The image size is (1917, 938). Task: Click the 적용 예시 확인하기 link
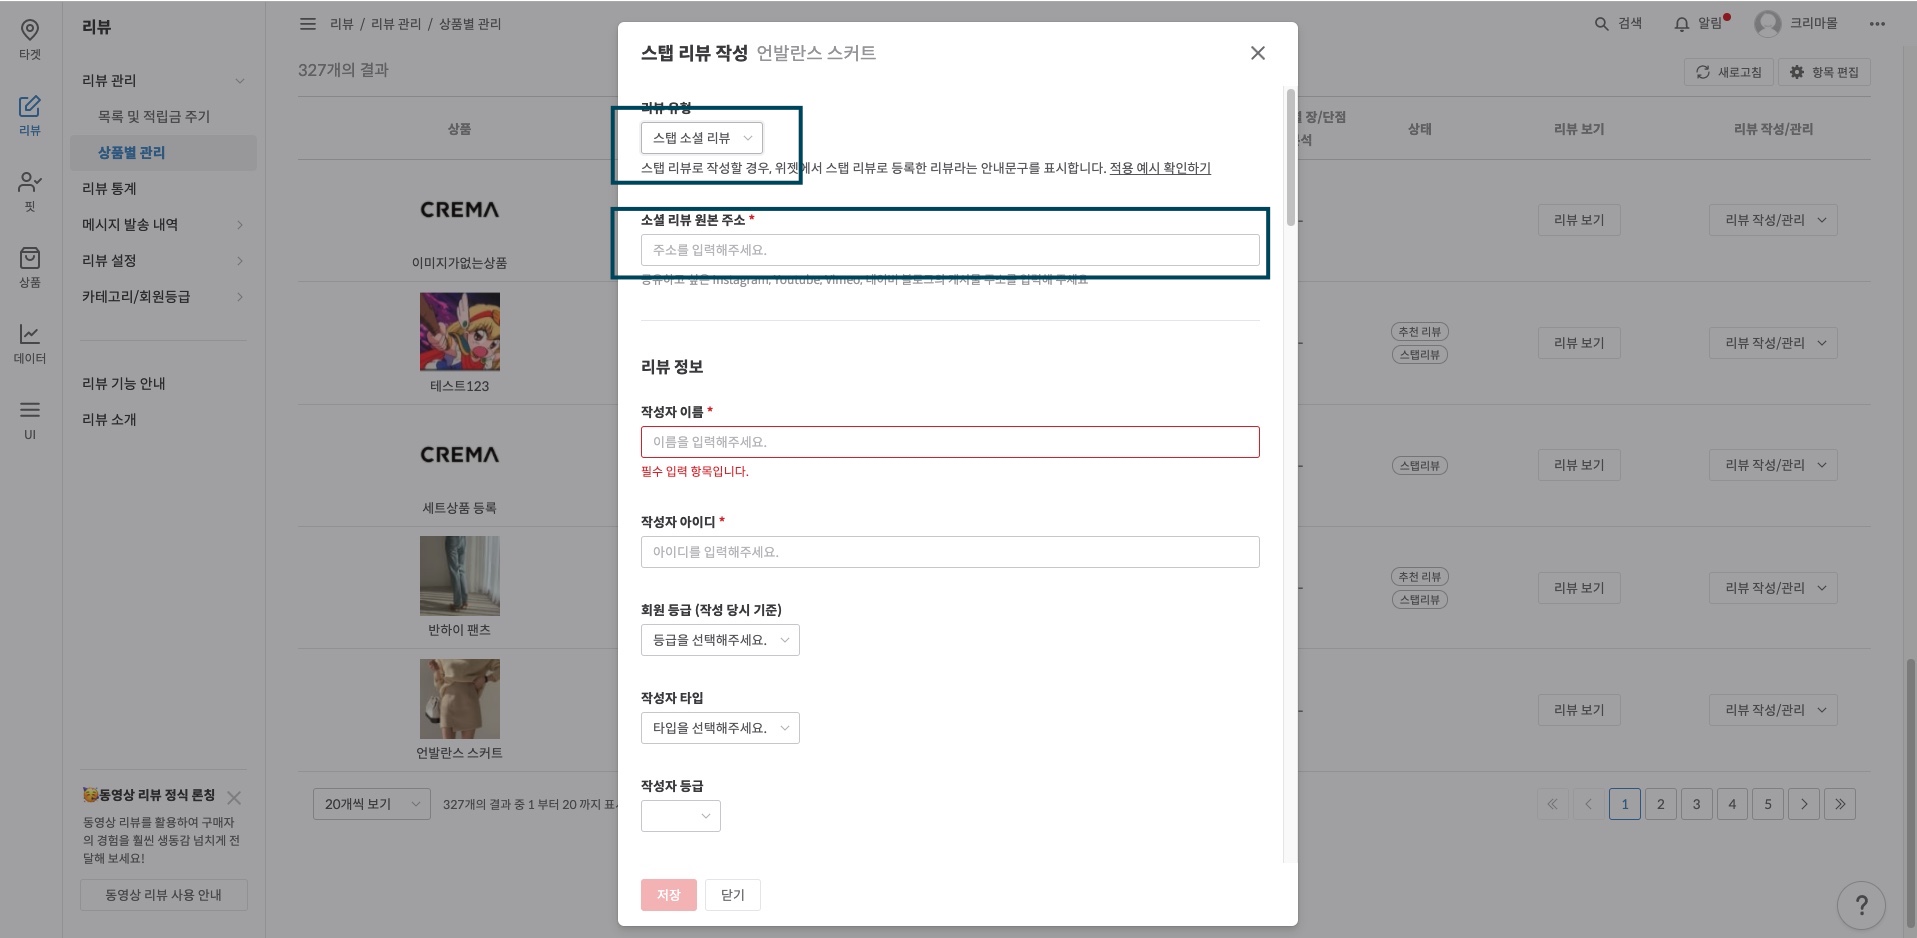click(x=1159, y=168)
